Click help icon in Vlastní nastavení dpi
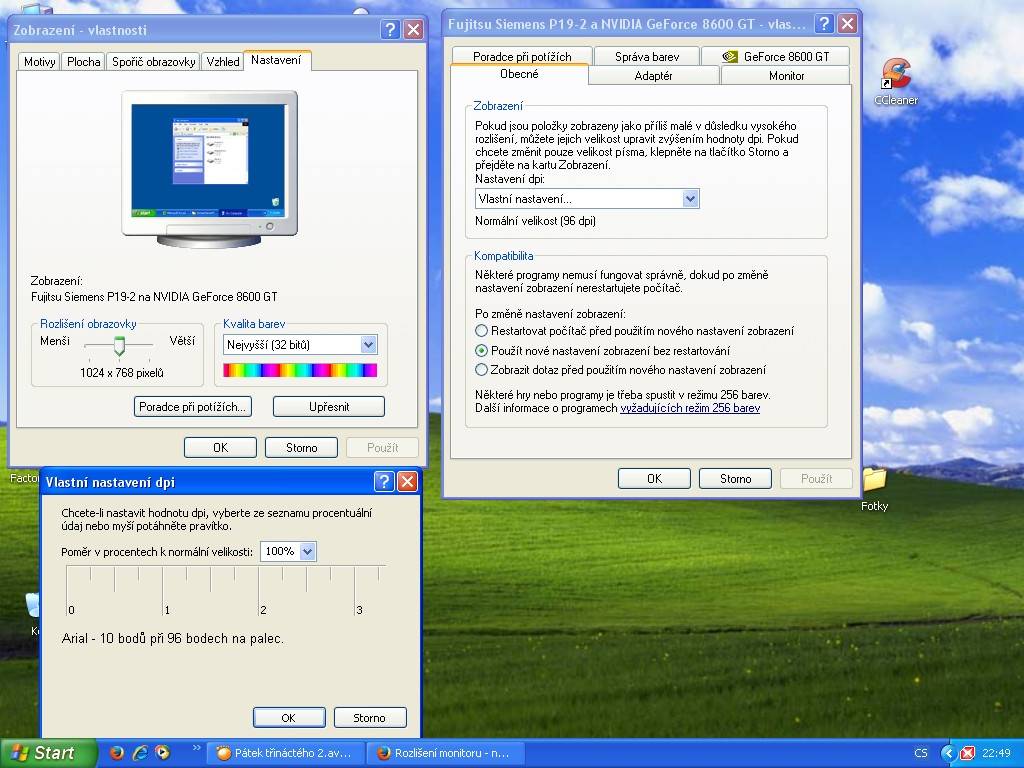This screenshot has height=768, width=1024. coord(384,482)
